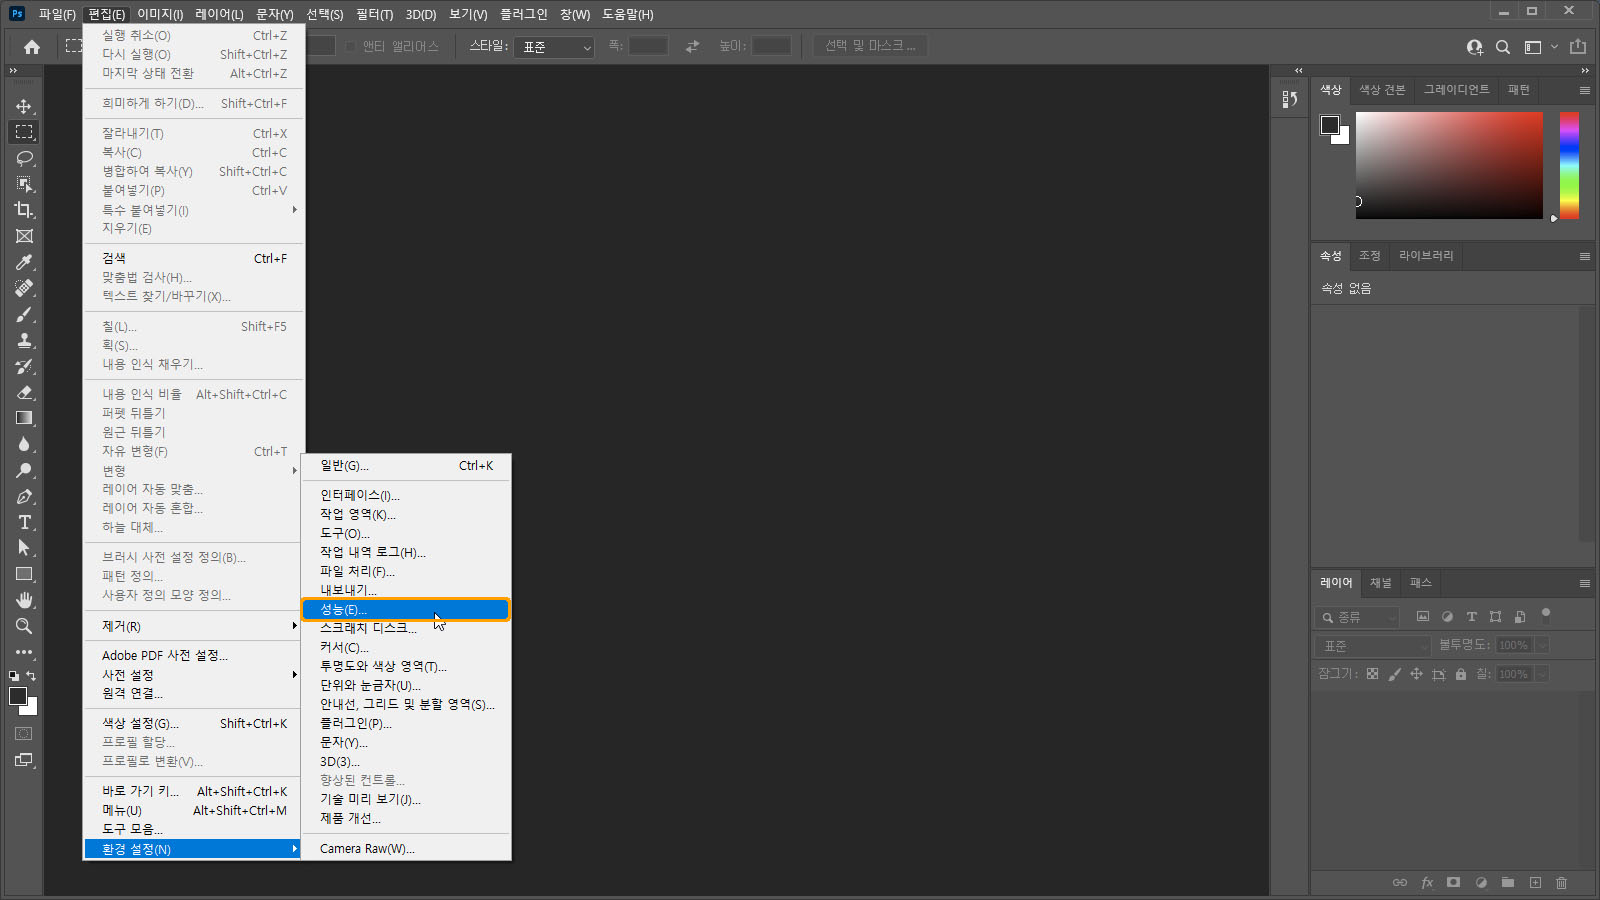The height and width of the screenshot is (900, 1600).
Task: Select the Lasso tool
Action: coord(24,158)
